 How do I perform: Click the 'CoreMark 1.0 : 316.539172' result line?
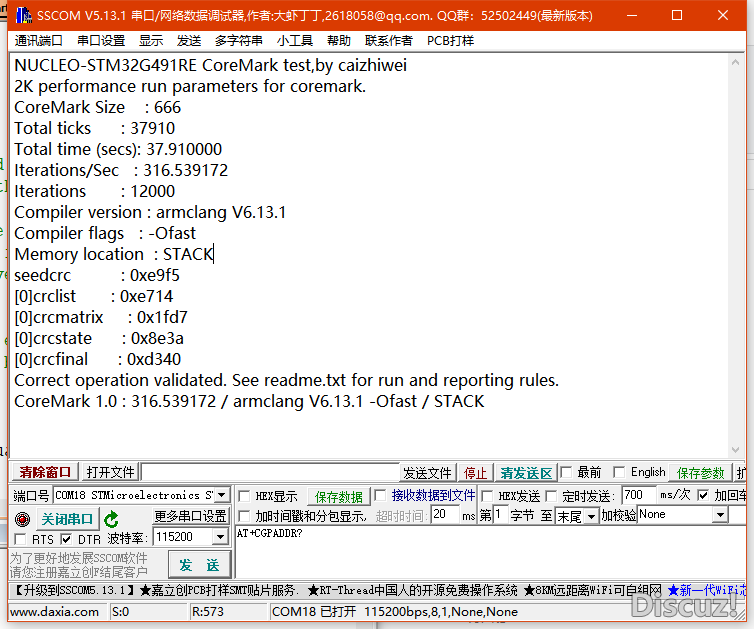point(249,401)
